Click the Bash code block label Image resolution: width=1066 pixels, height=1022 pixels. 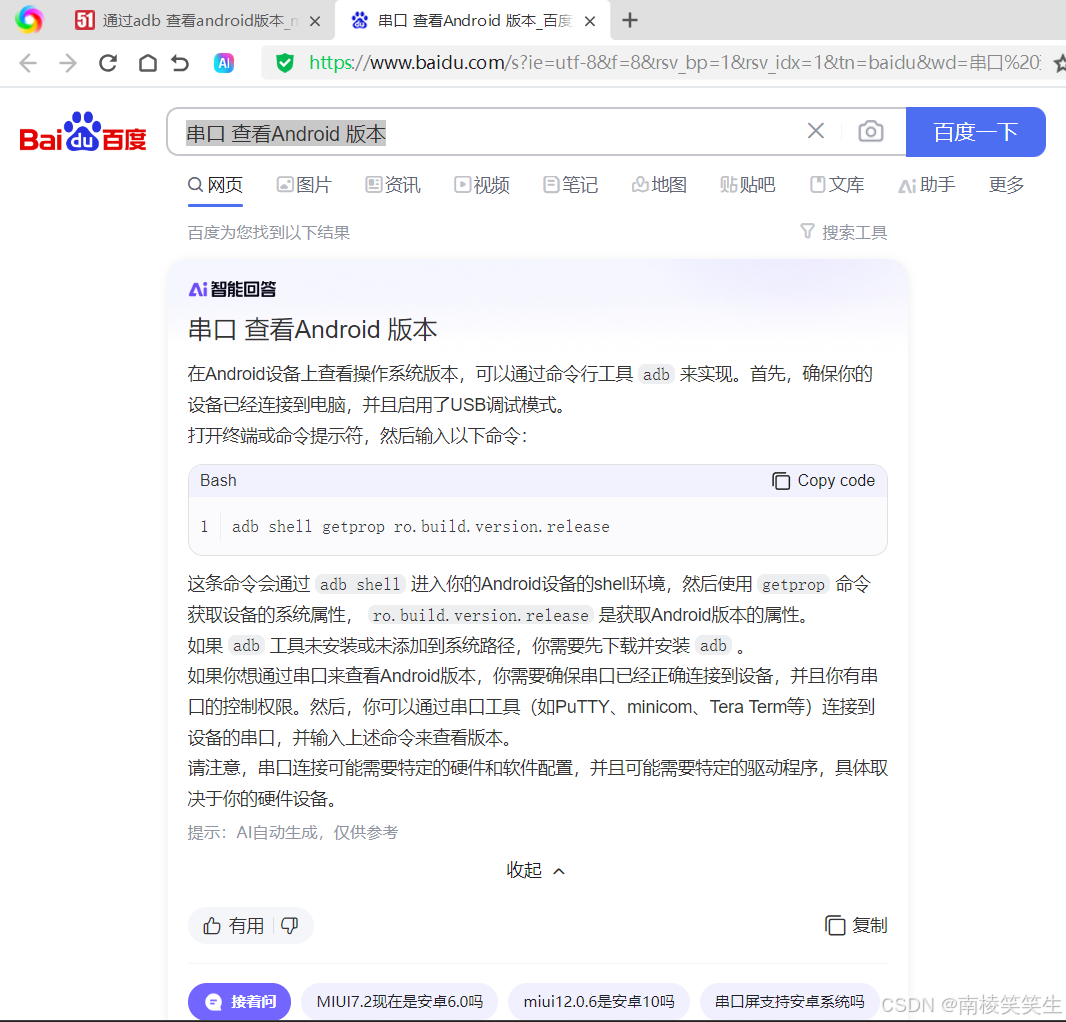click(x=218, y=481)
